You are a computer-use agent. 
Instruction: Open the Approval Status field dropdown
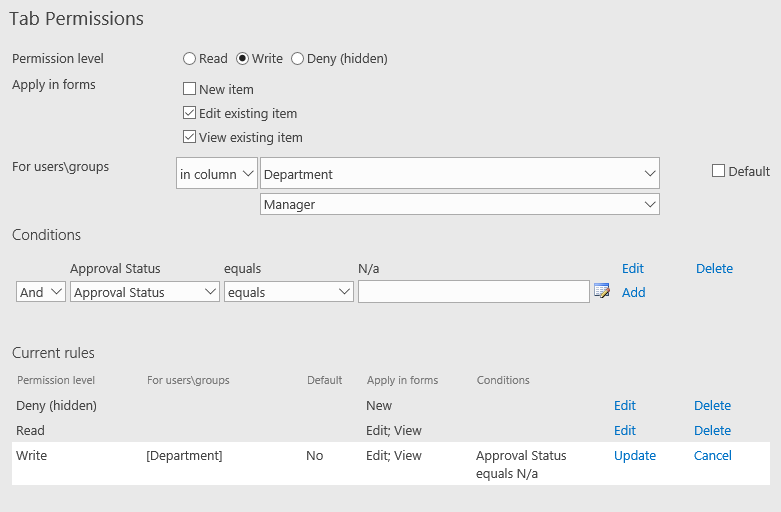pyautogui.click(x=145, y=292)
